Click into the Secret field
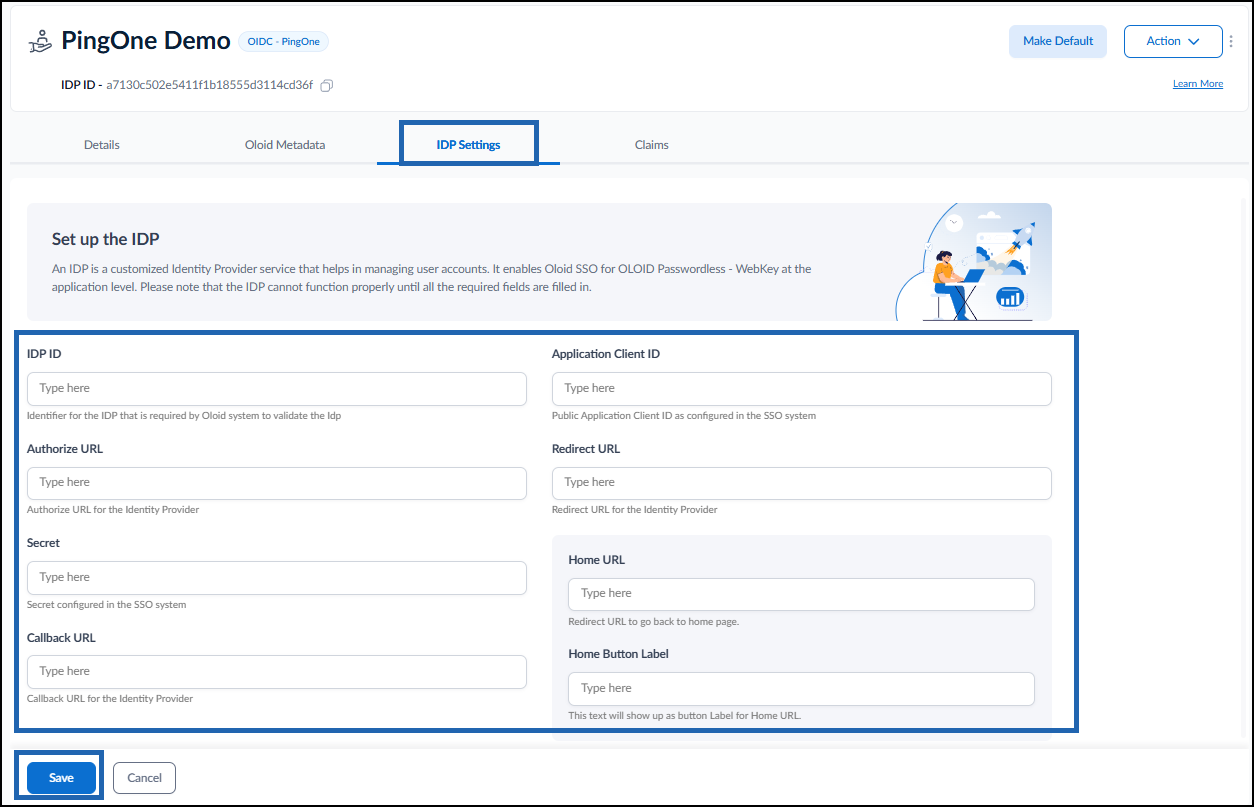The height and width of the screenshot is (807, 1254). [x=277, y=578]
